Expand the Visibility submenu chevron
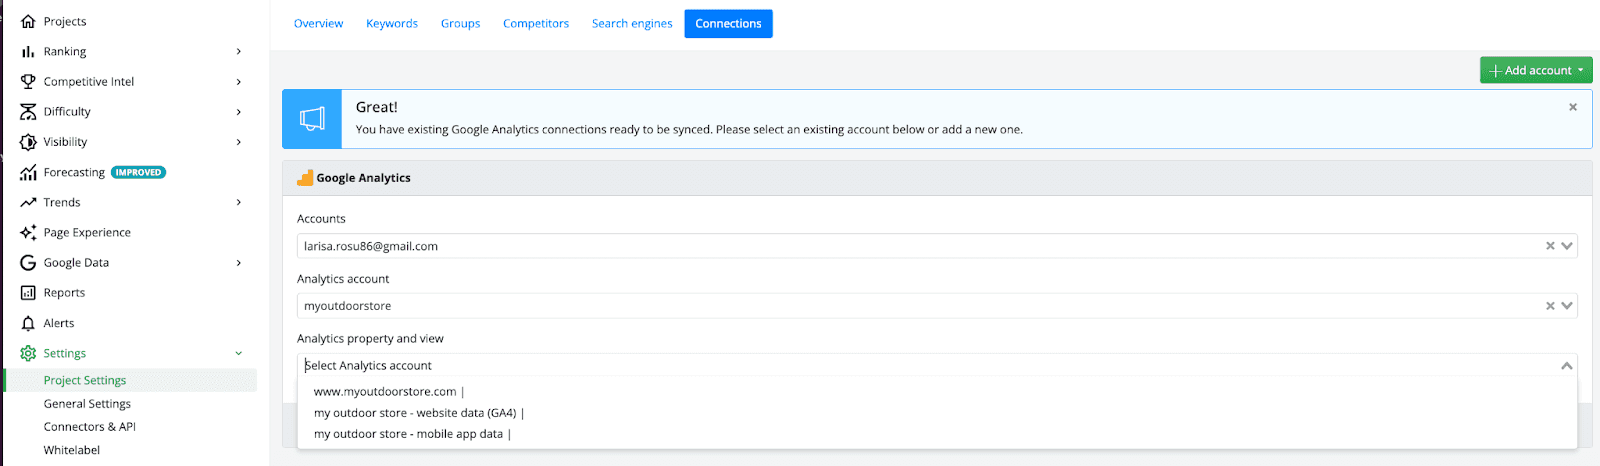Viewport: 1600px width, 466px height. (x=239, y=142)
